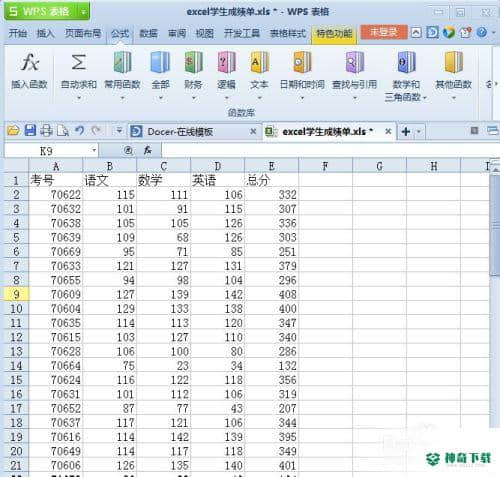Open Other Functions (其他函数) icon

point(454,62)
